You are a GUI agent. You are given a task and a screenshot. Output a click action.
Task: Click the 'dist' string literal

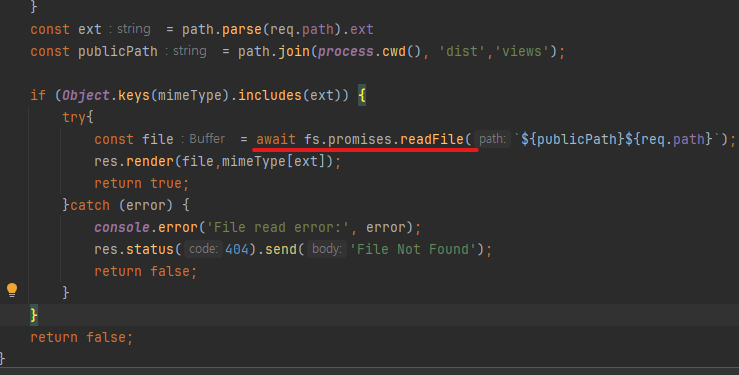pyautogui.click(x=461, y=51)
